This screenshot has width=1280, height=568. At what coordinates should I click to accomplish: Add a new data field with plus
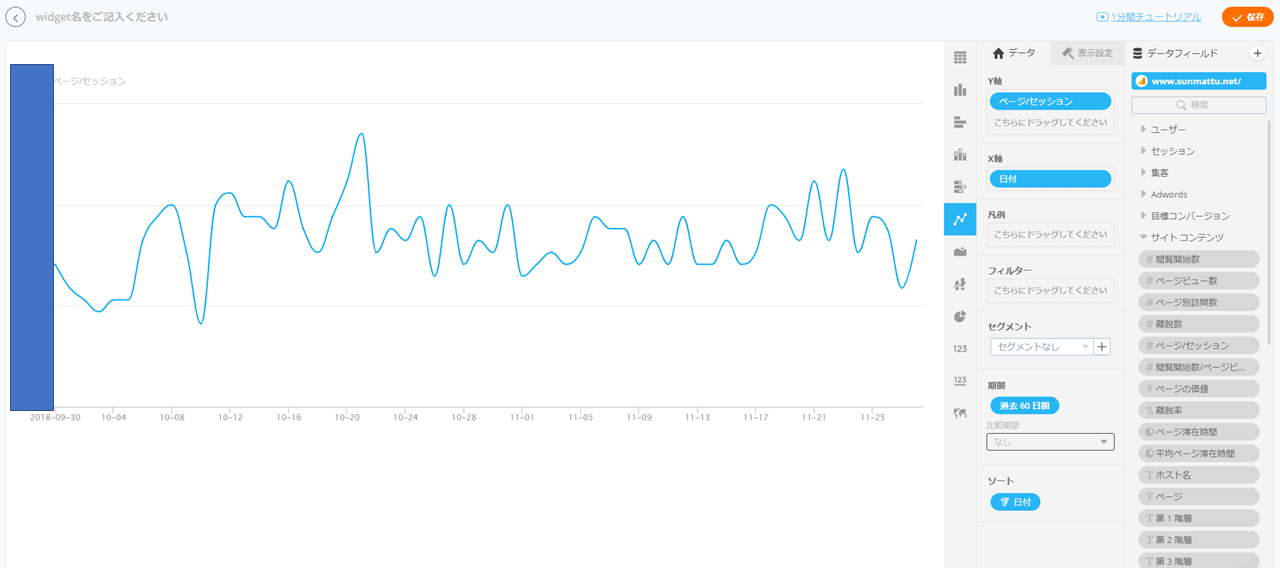(x=1258, y=53)
